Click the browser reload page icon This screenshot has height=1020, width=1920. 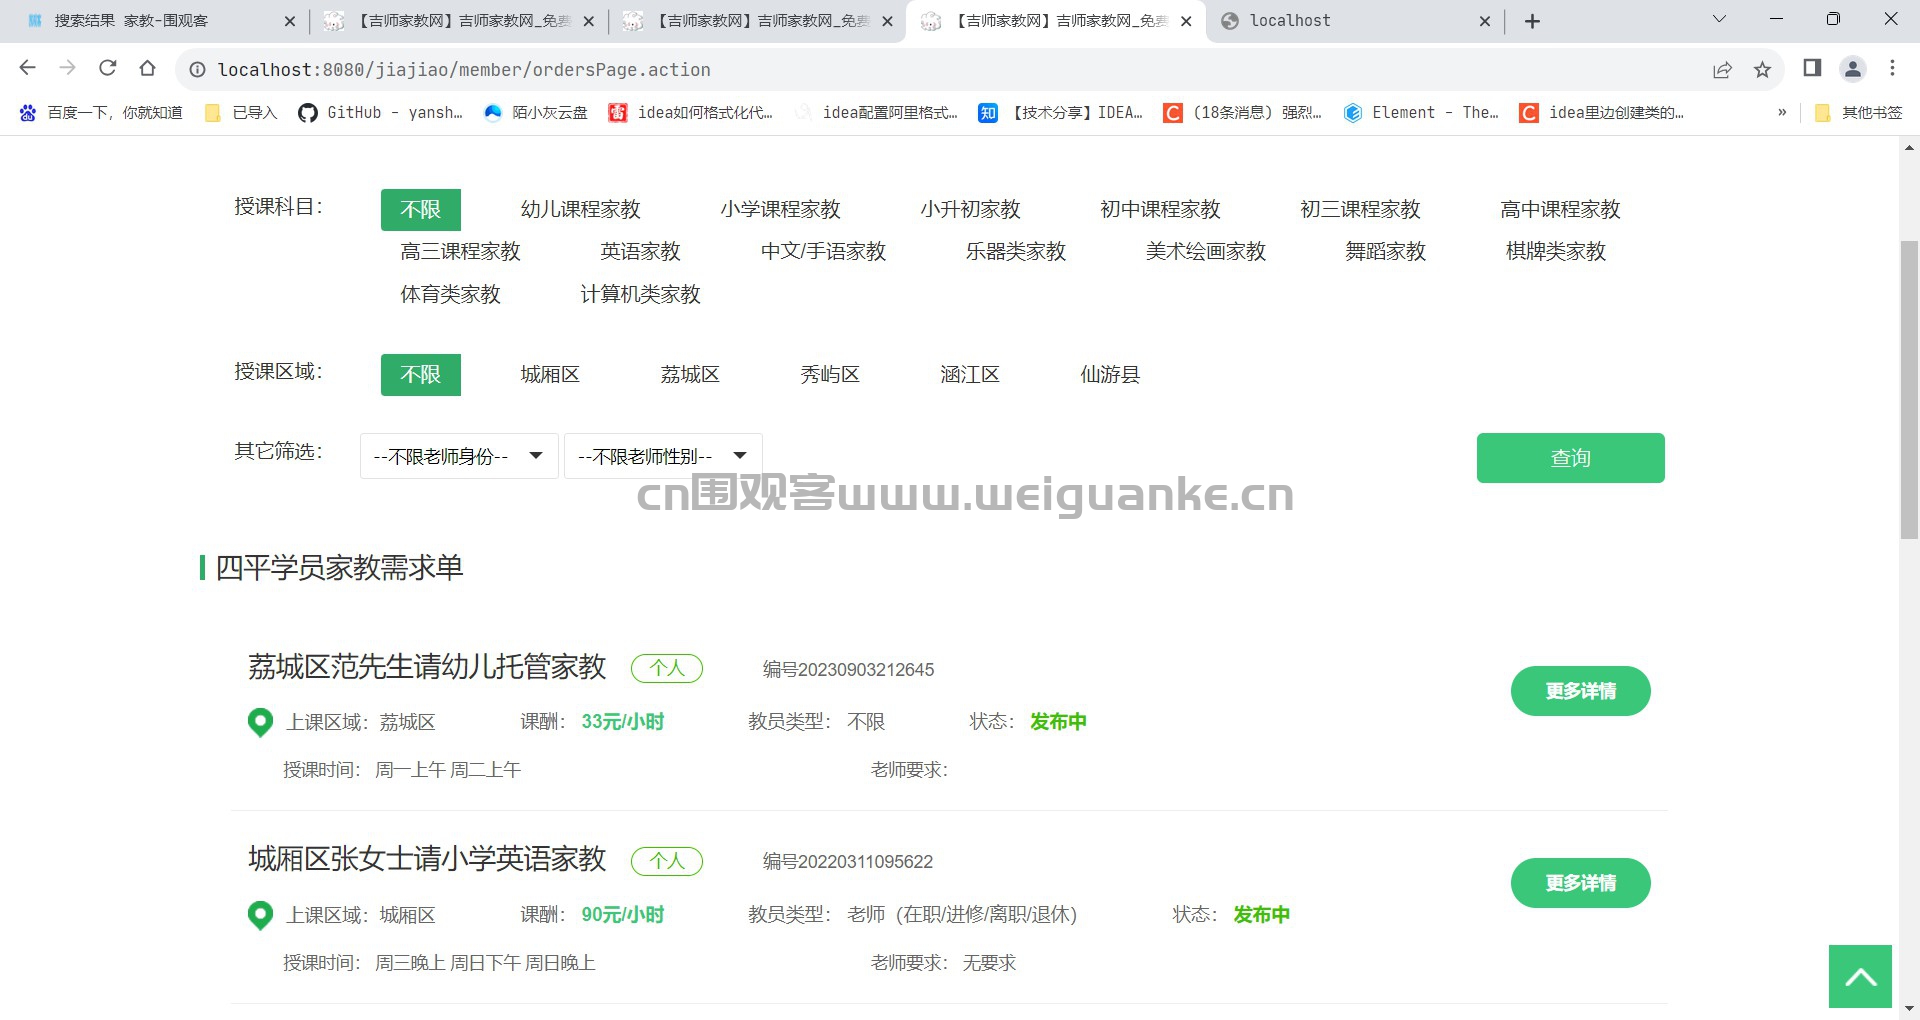[x=108, y=68]
